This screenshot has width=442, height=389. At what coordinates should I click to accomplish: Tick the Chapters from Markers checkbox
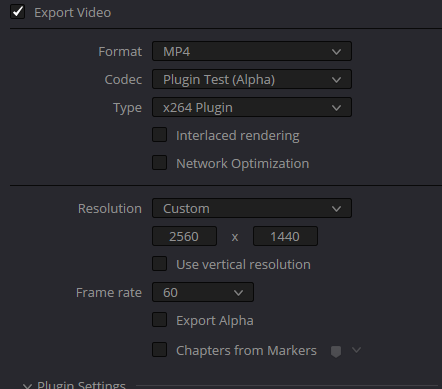coord(159,350)
